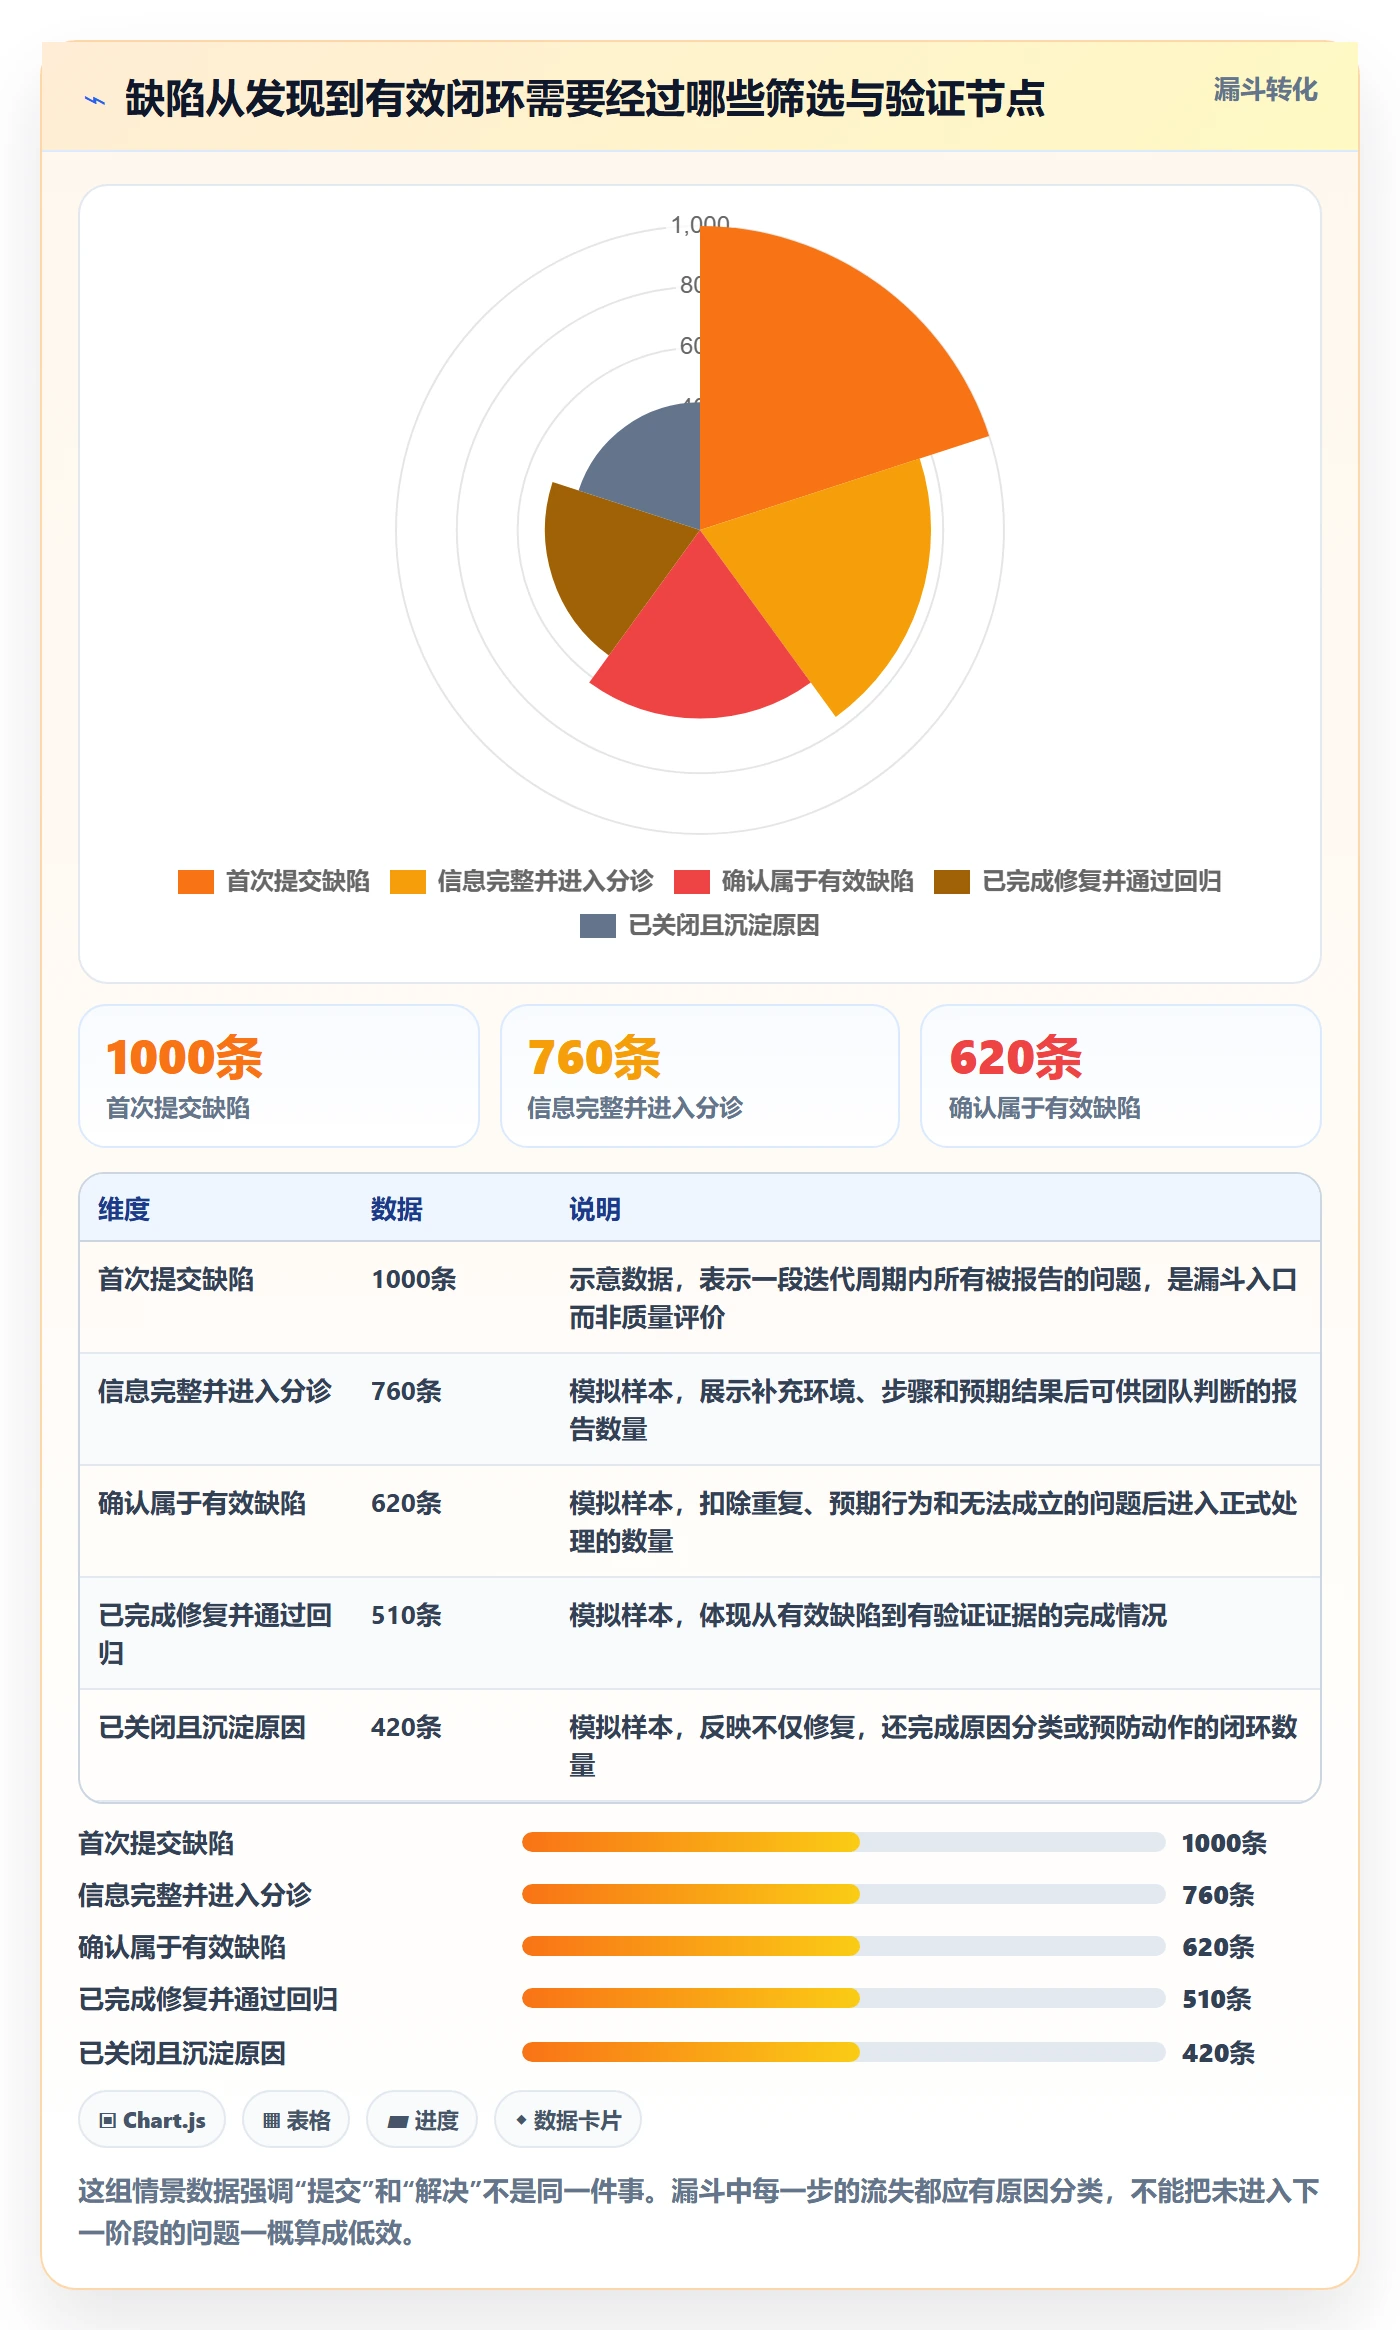1400x2330 pixels.
Task: Click the 漏斗转化 tag in header
Action: 1265,90
